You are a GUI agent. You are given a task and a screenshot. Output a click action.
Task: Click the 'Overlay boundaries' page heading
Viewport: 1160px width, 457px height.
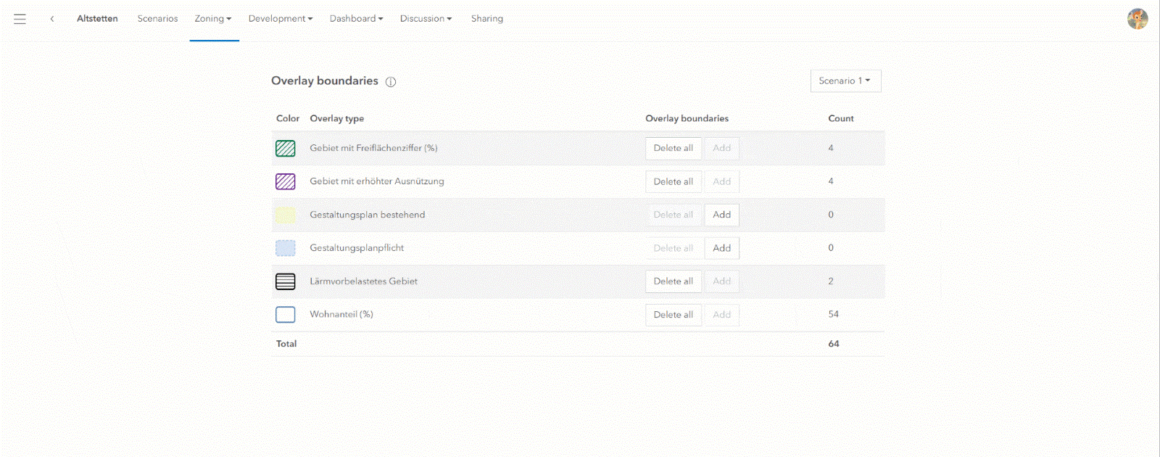325,81
